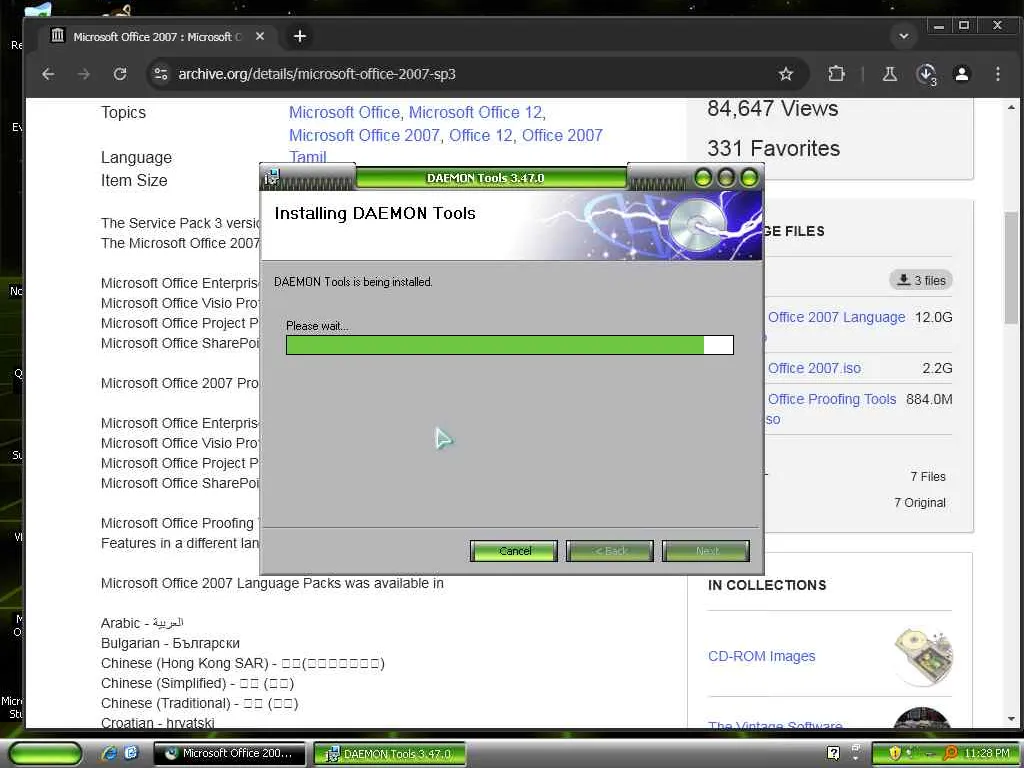This screenshot has height=768, width=1024.
Task: Click the middle green installer title button
Action: 726,177
